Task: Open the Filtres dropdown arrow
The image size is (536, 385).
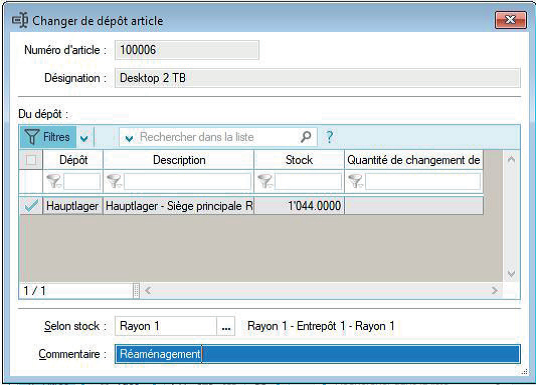Action: coord(84,138)
